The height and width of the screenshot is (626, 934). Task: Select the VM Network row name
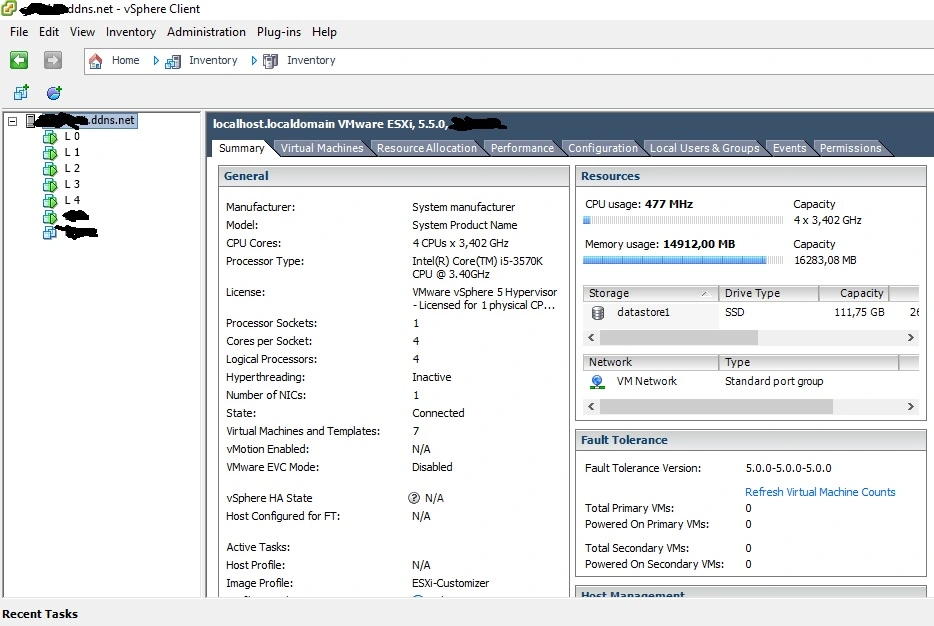coord(646,381)
